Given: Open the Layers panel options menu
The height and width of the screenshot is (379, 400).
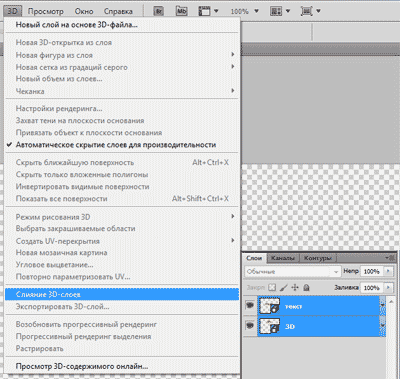Looking at the screenshot, I should coord(390,258).
